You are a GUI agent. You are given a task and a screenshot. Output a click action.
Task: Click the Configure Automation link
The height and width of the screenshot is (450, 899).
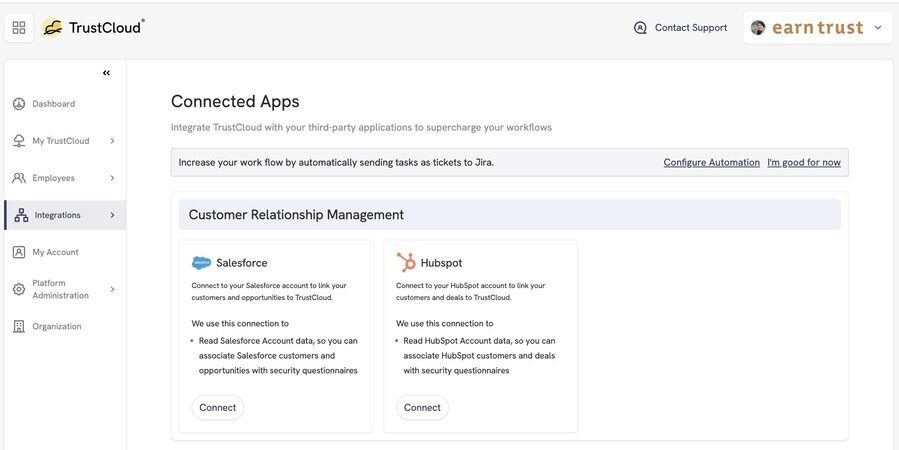pyautogui.click(x=712, y=163)
